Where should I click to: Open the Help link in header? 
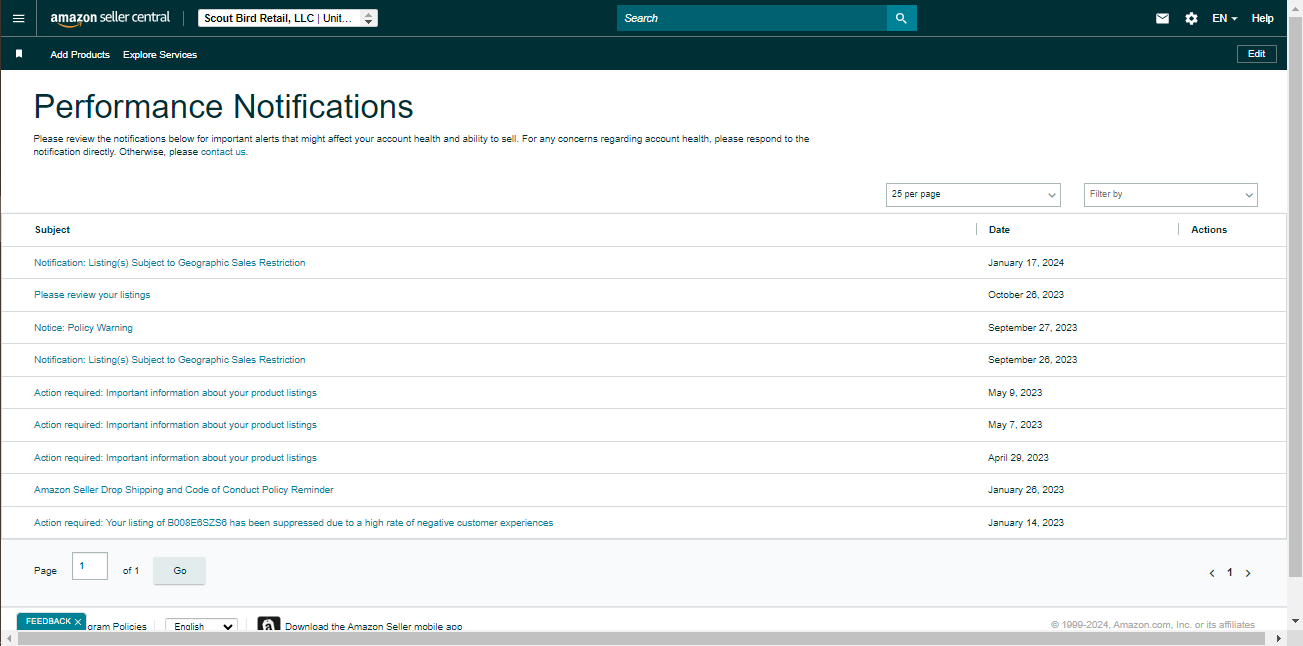(1263, 18)
